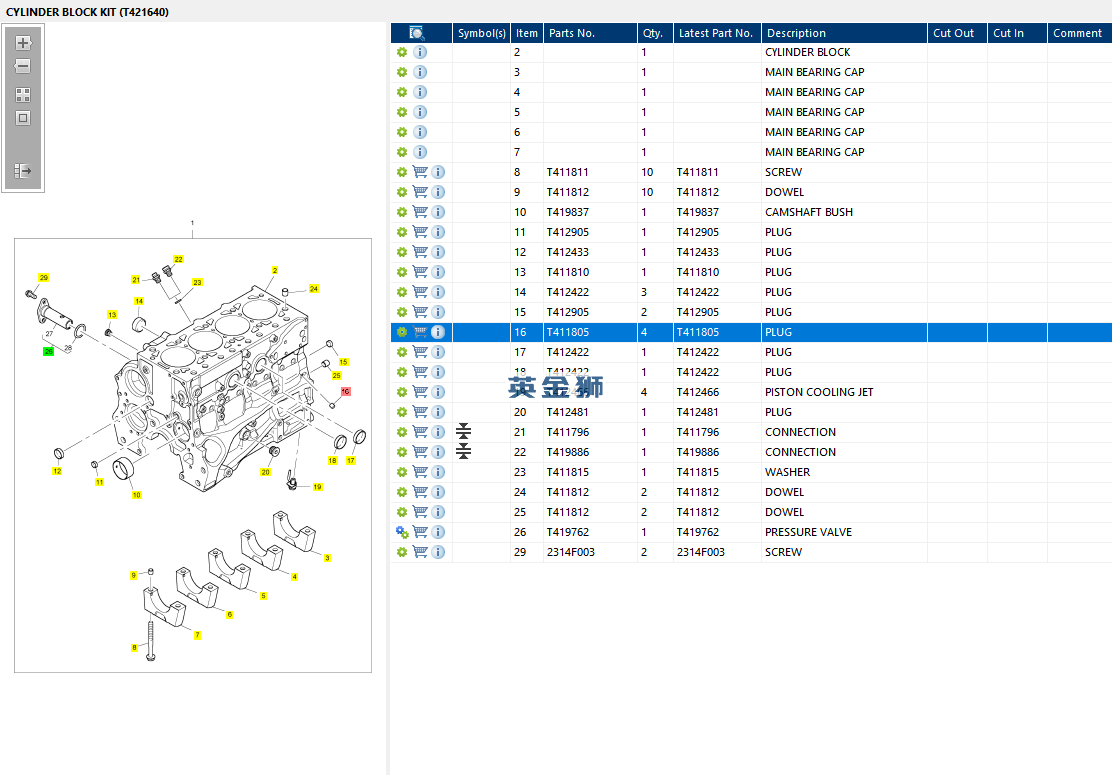Click the Qty. column header
This screenshot has height=775, width=1112.
tap(654, 33)
